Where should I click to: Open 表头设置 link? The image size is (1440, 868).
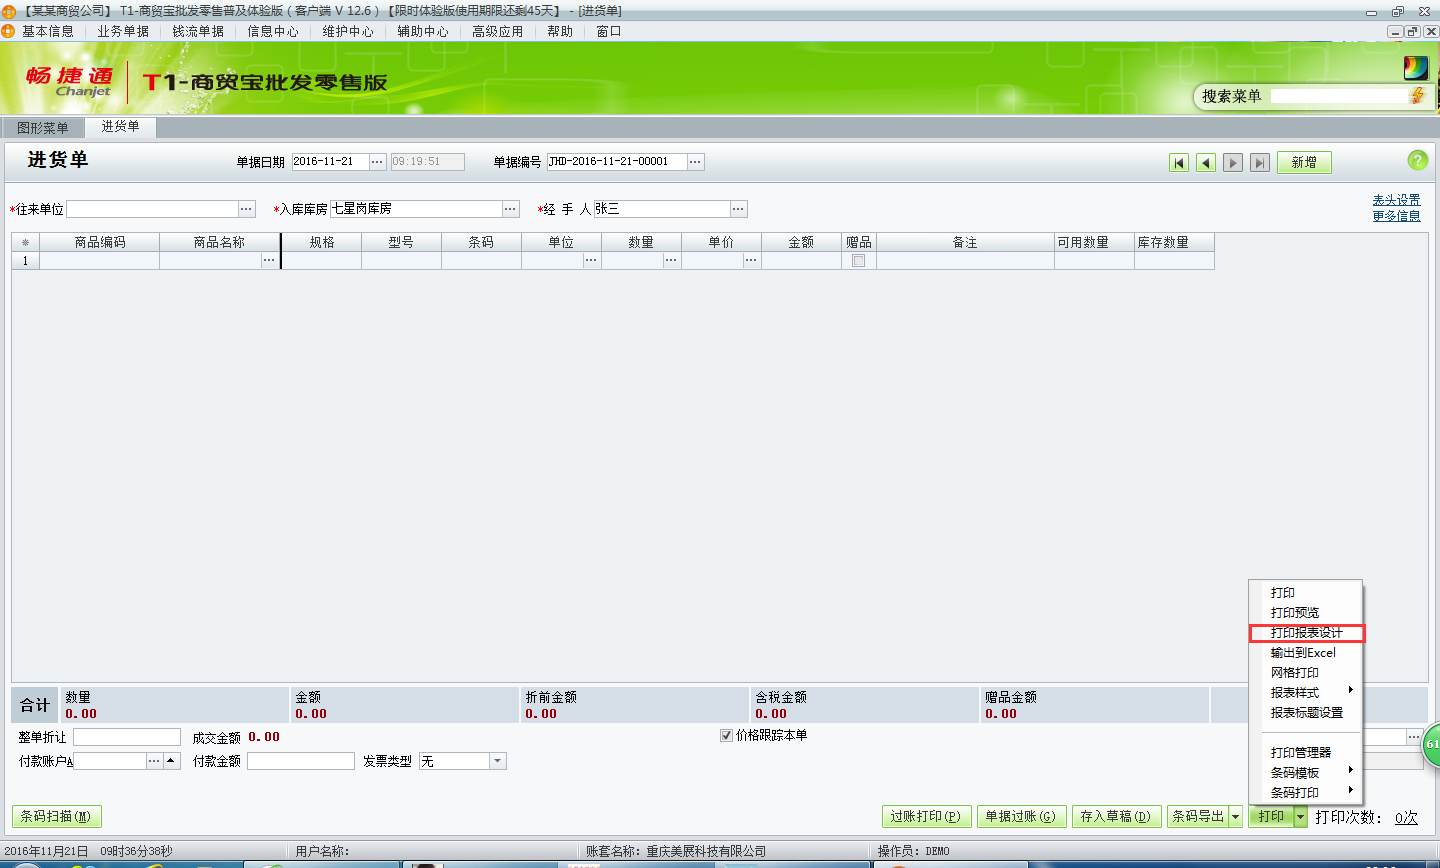(x=1397, y=199)
